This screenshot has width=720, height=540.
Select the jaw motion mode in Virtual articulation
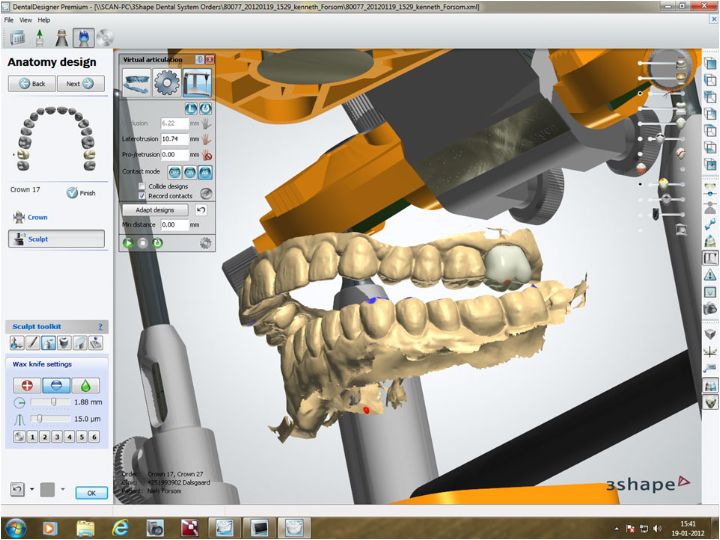[137, 82]
